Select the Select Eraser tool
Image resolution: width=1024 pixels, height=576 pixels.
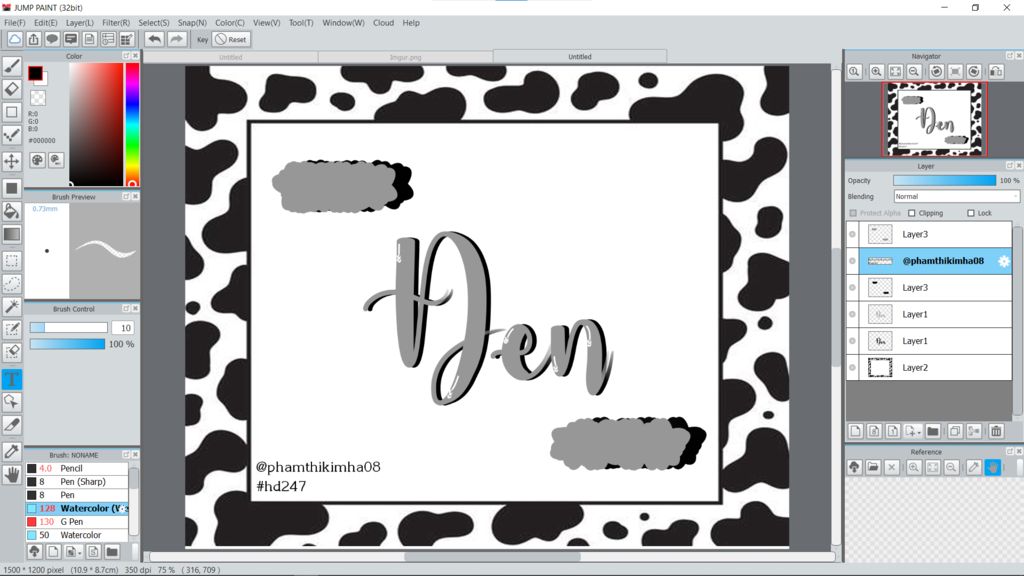[12, 352]
